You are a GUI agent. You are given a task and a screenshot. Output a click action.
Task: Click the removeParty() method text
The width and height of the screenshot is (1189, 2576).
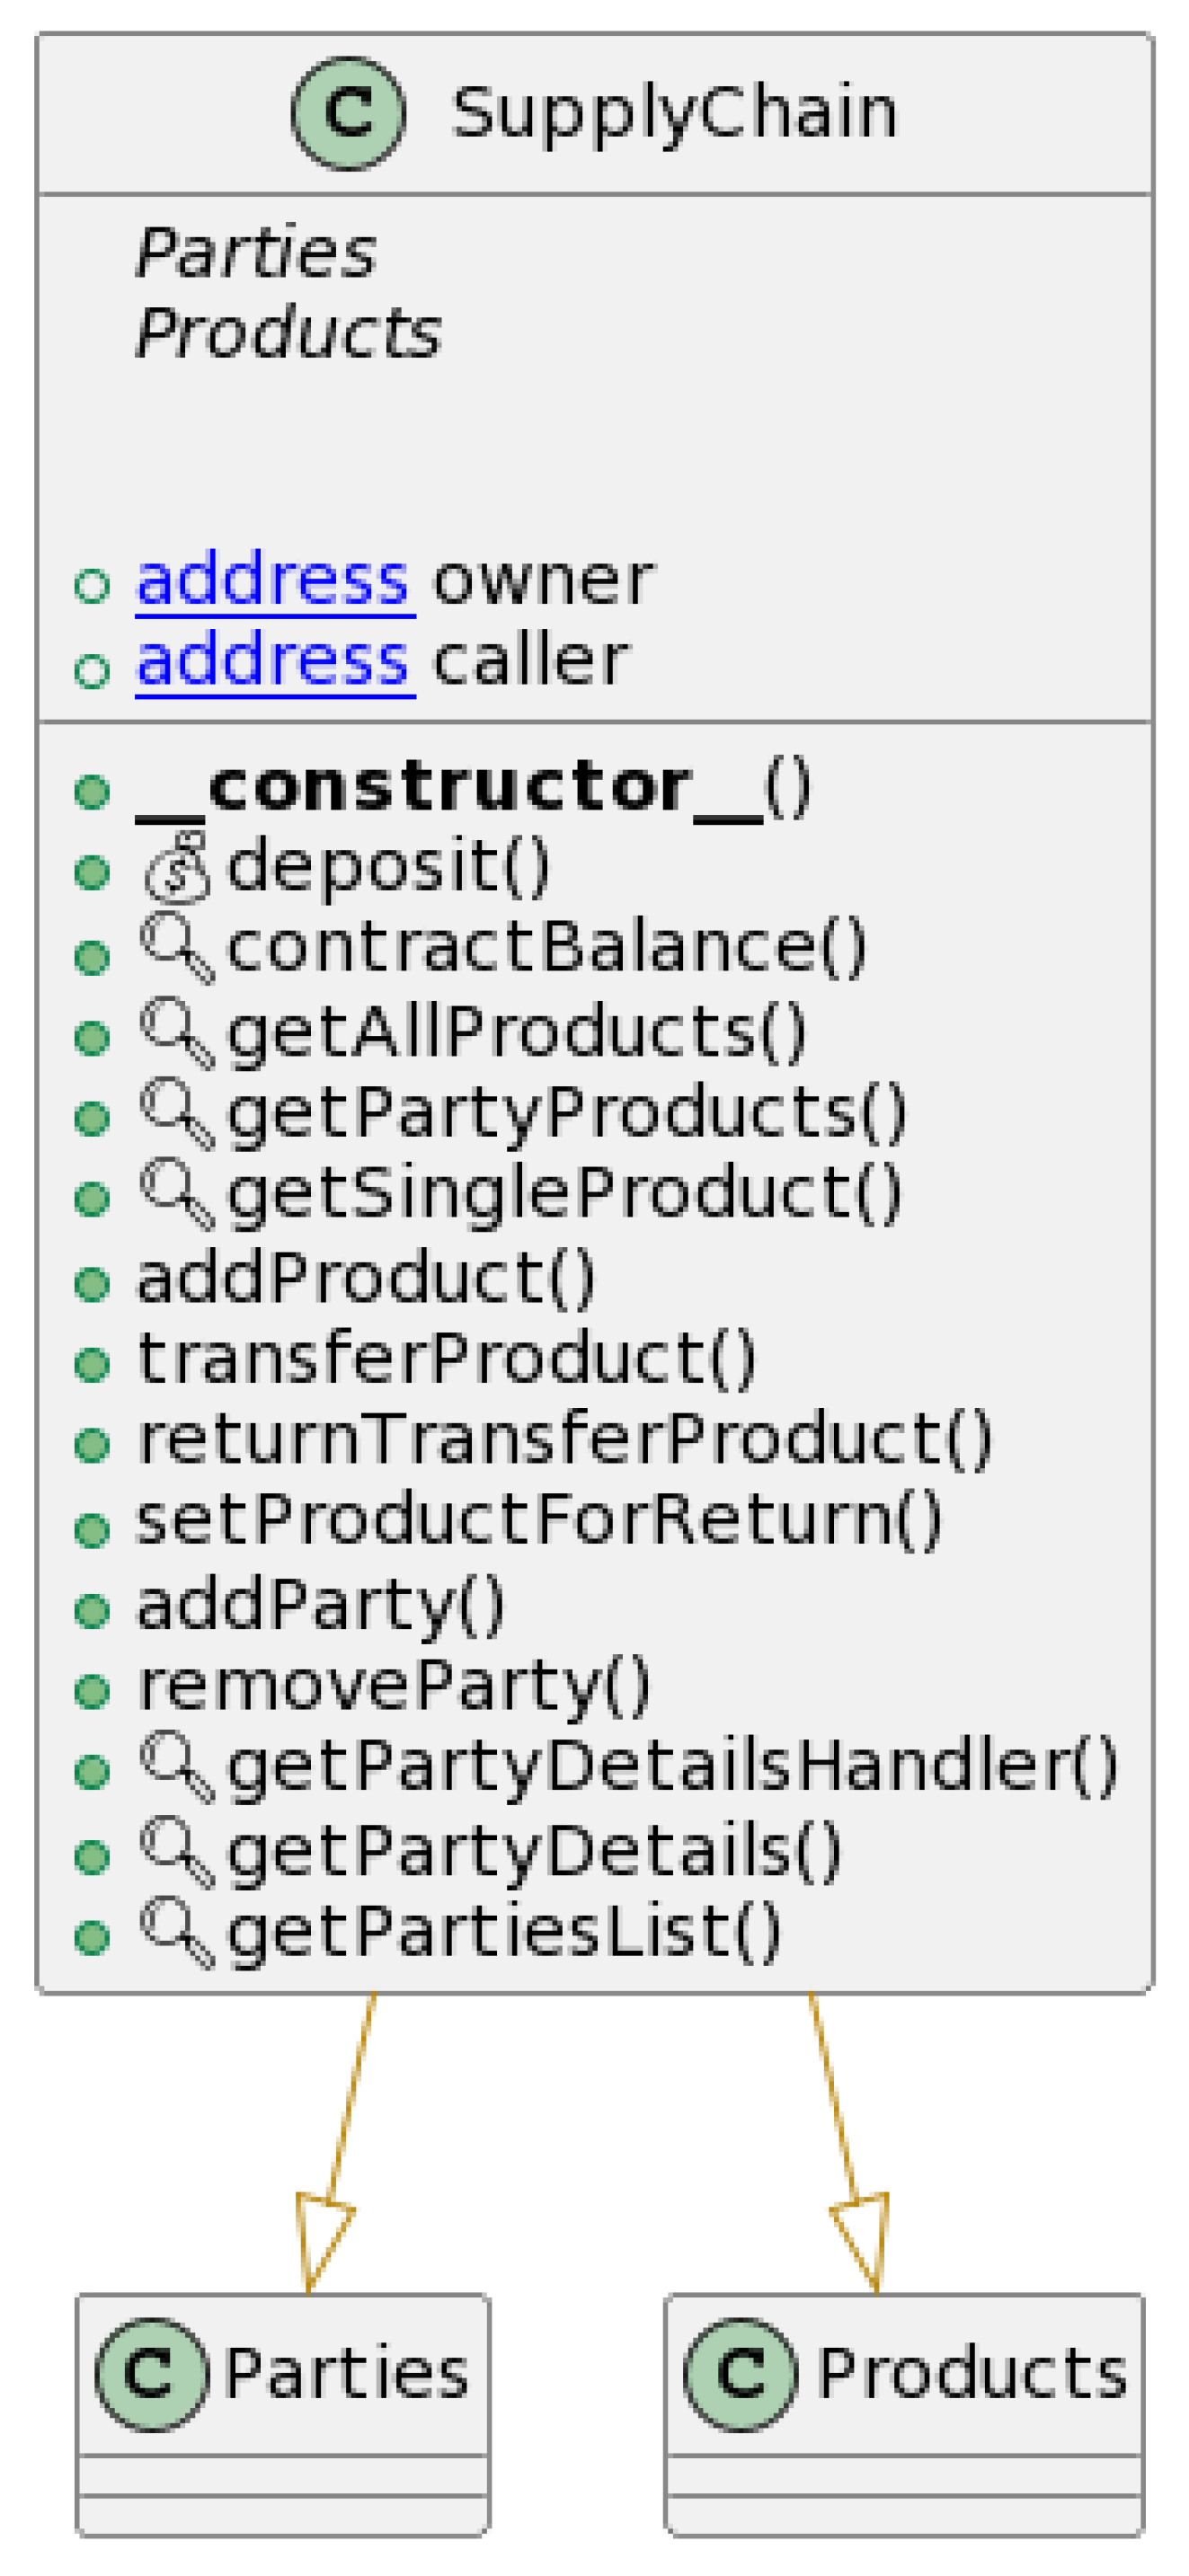(x=394, y=1686)
